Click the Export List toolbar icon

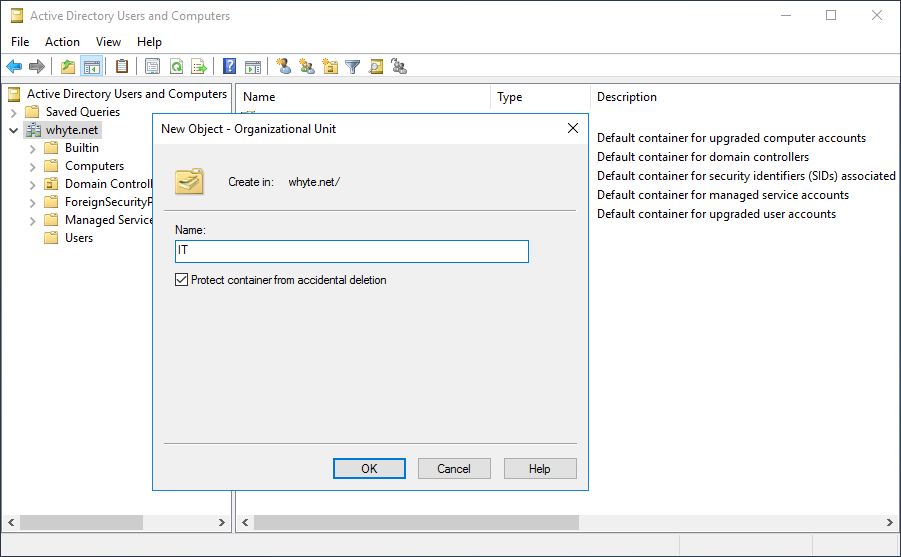coord(199,67)
